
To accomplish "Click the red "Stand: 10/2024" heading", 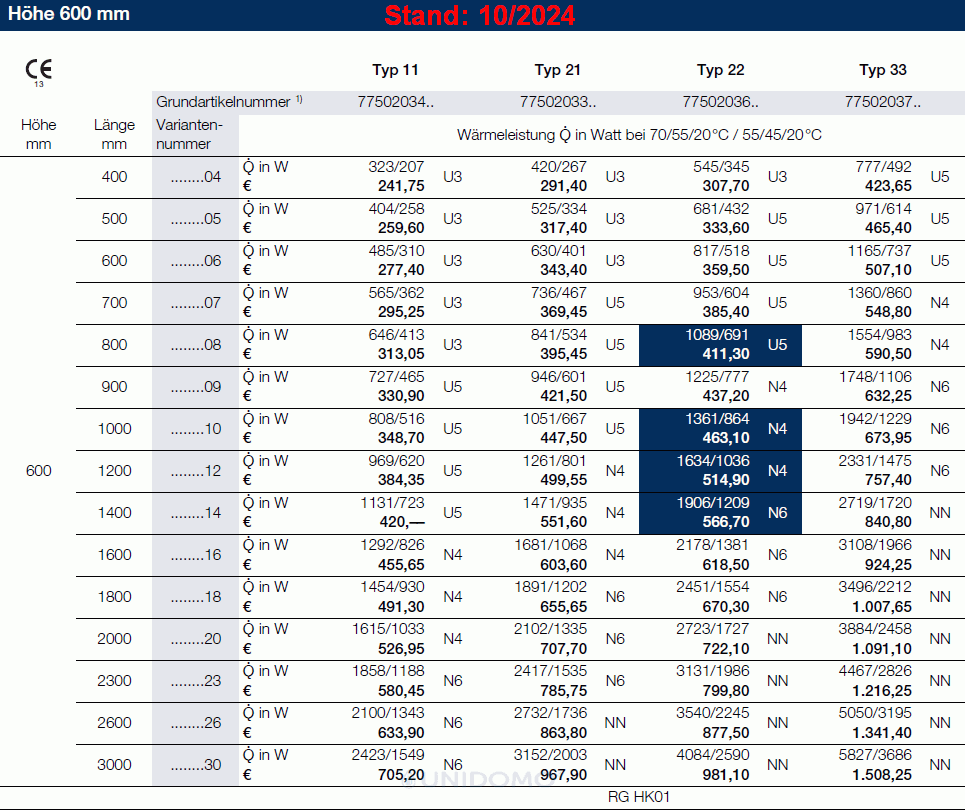I will tap(480, 16).
